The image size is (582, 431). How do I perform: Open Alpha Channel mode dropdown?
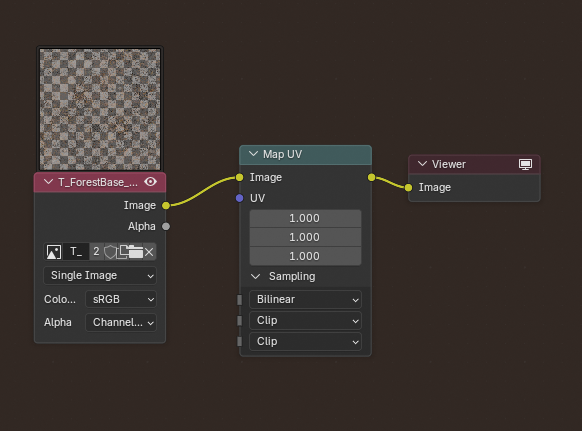click(x=121, y=322)
